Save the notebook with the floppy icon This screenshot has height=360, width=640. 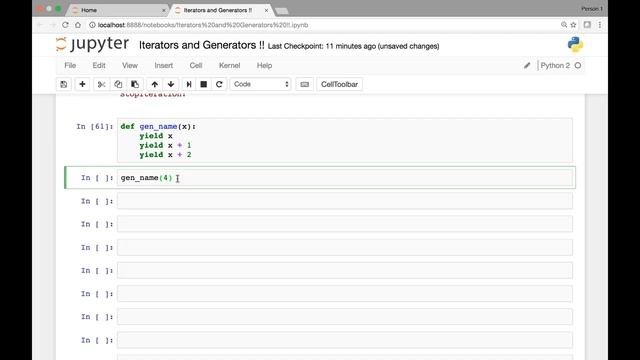coord(64,84)
